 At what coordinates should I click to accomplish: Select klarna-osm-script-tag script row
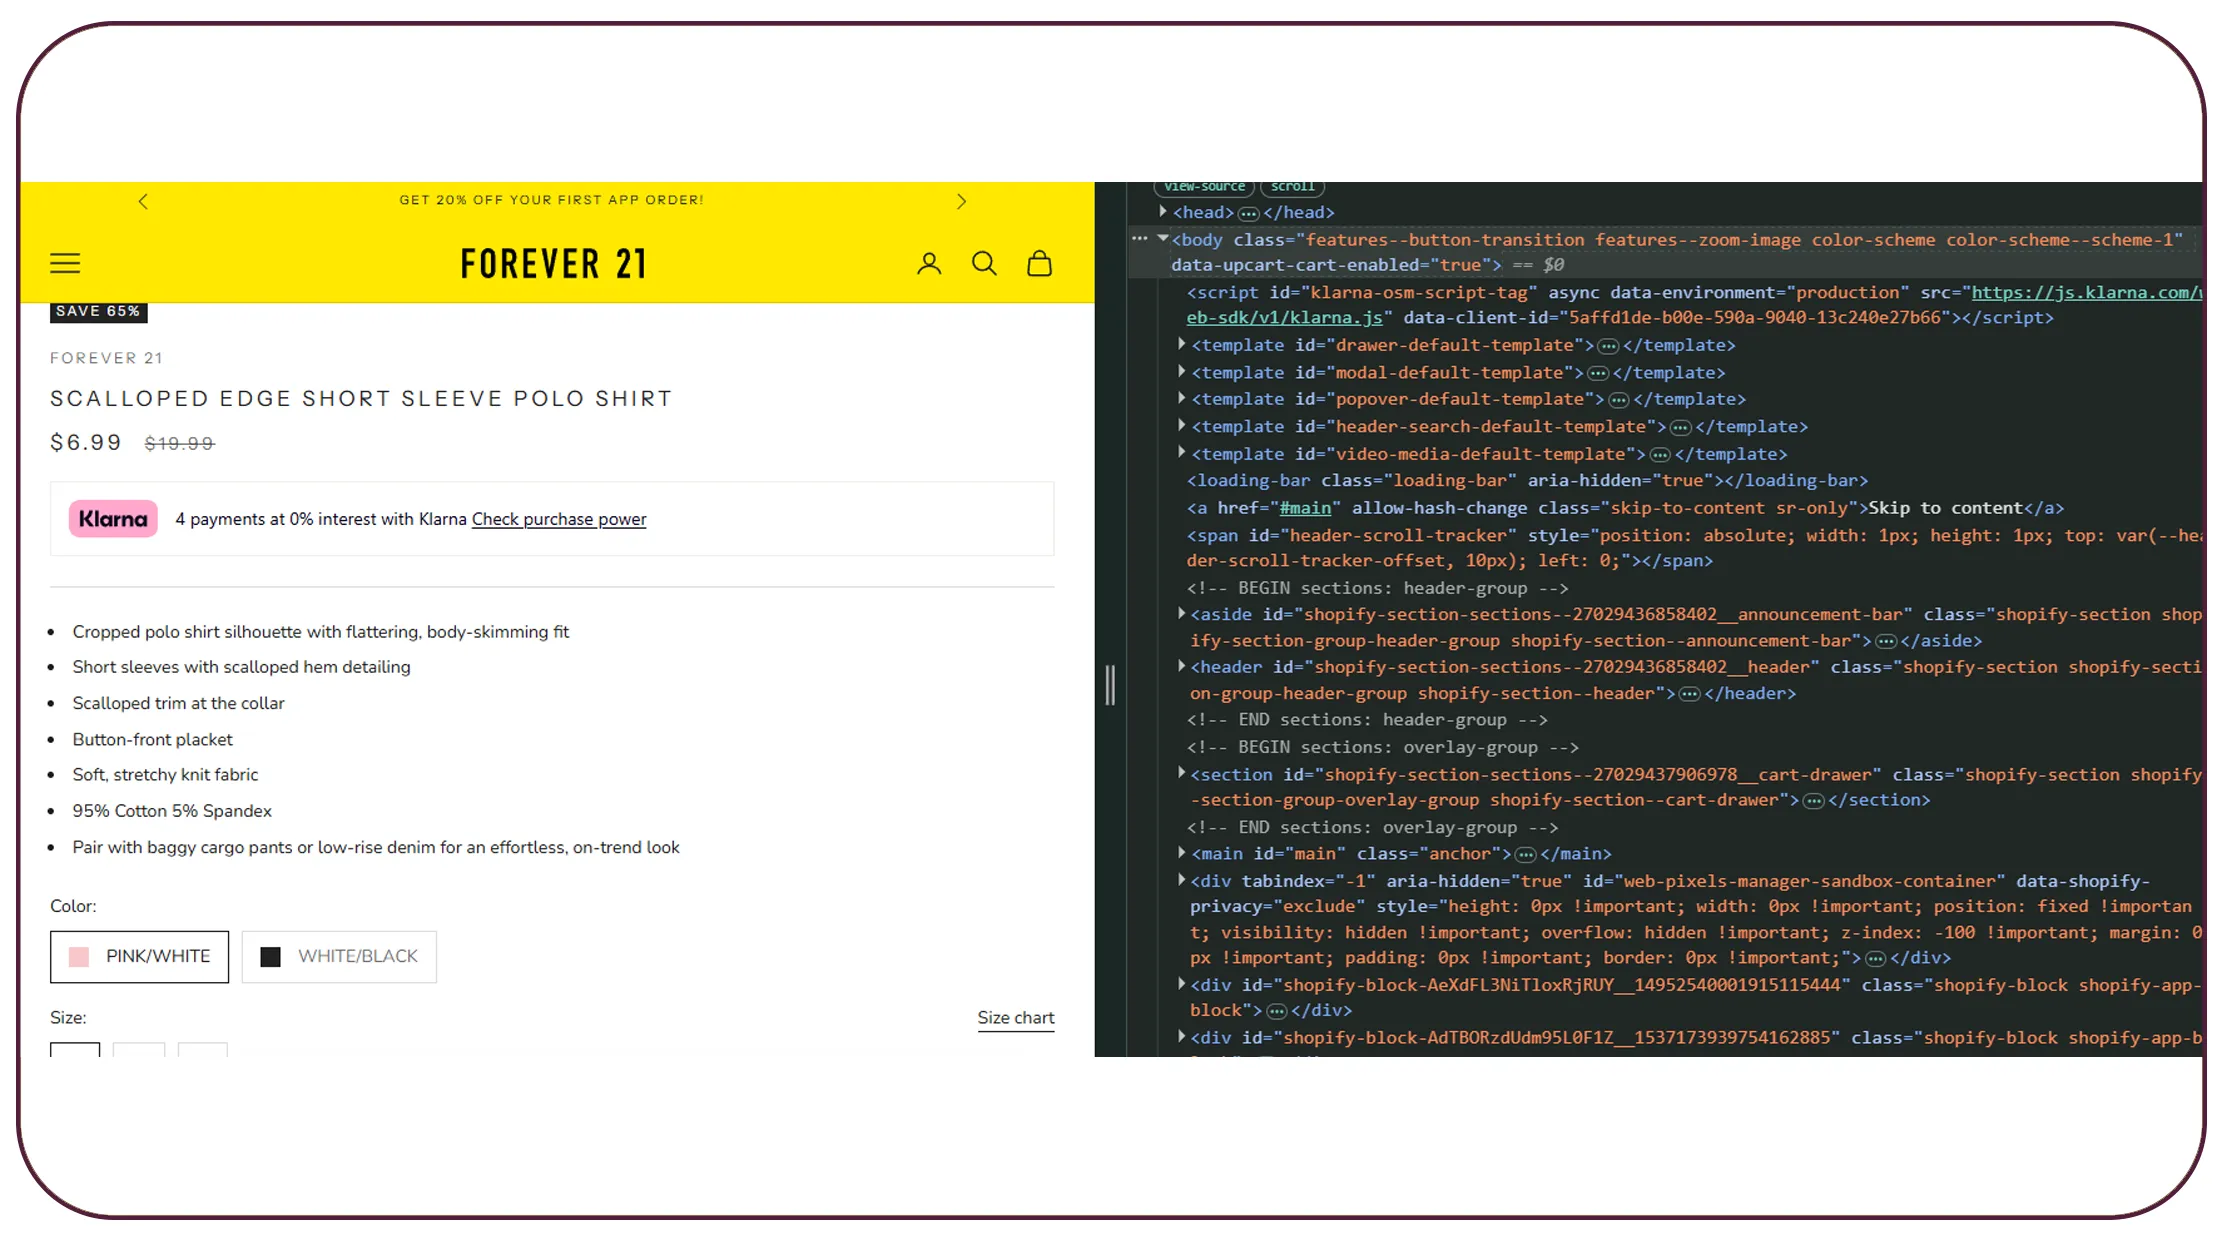(1694, 305)
